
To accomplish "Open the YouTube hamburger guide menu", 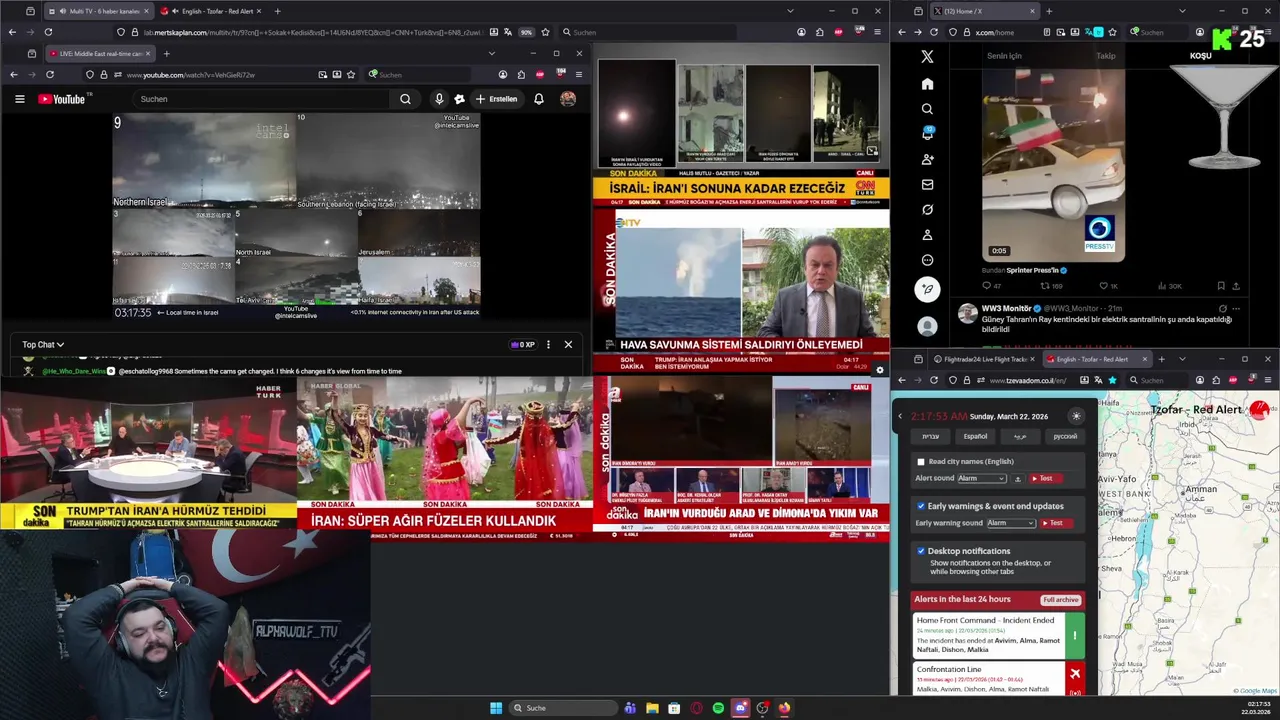I will tap(19, 99).
